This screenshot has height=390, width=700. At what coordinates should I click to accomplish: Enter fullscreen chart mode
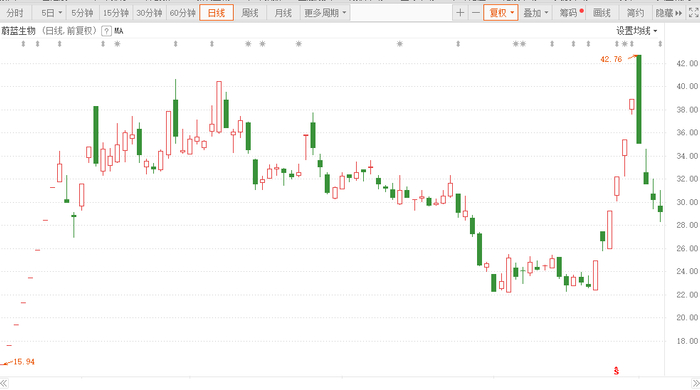(x=693, y=13)
